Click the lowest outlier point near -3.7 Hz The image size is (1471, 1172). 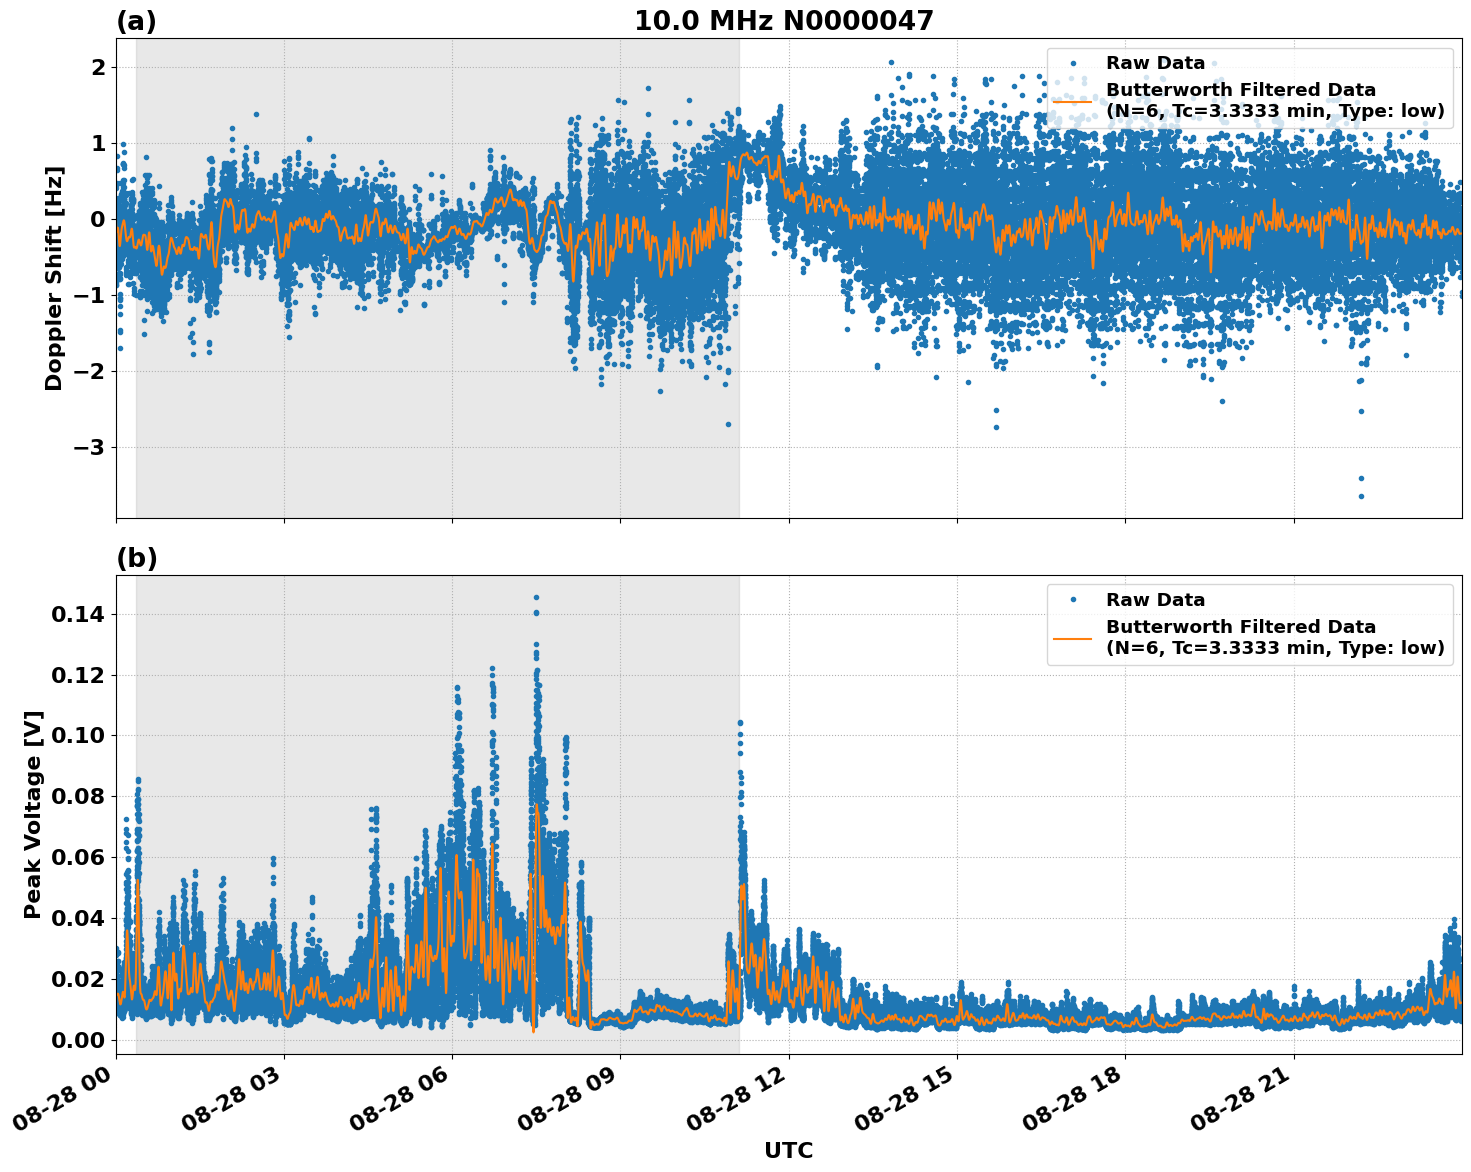[1361, 495]
